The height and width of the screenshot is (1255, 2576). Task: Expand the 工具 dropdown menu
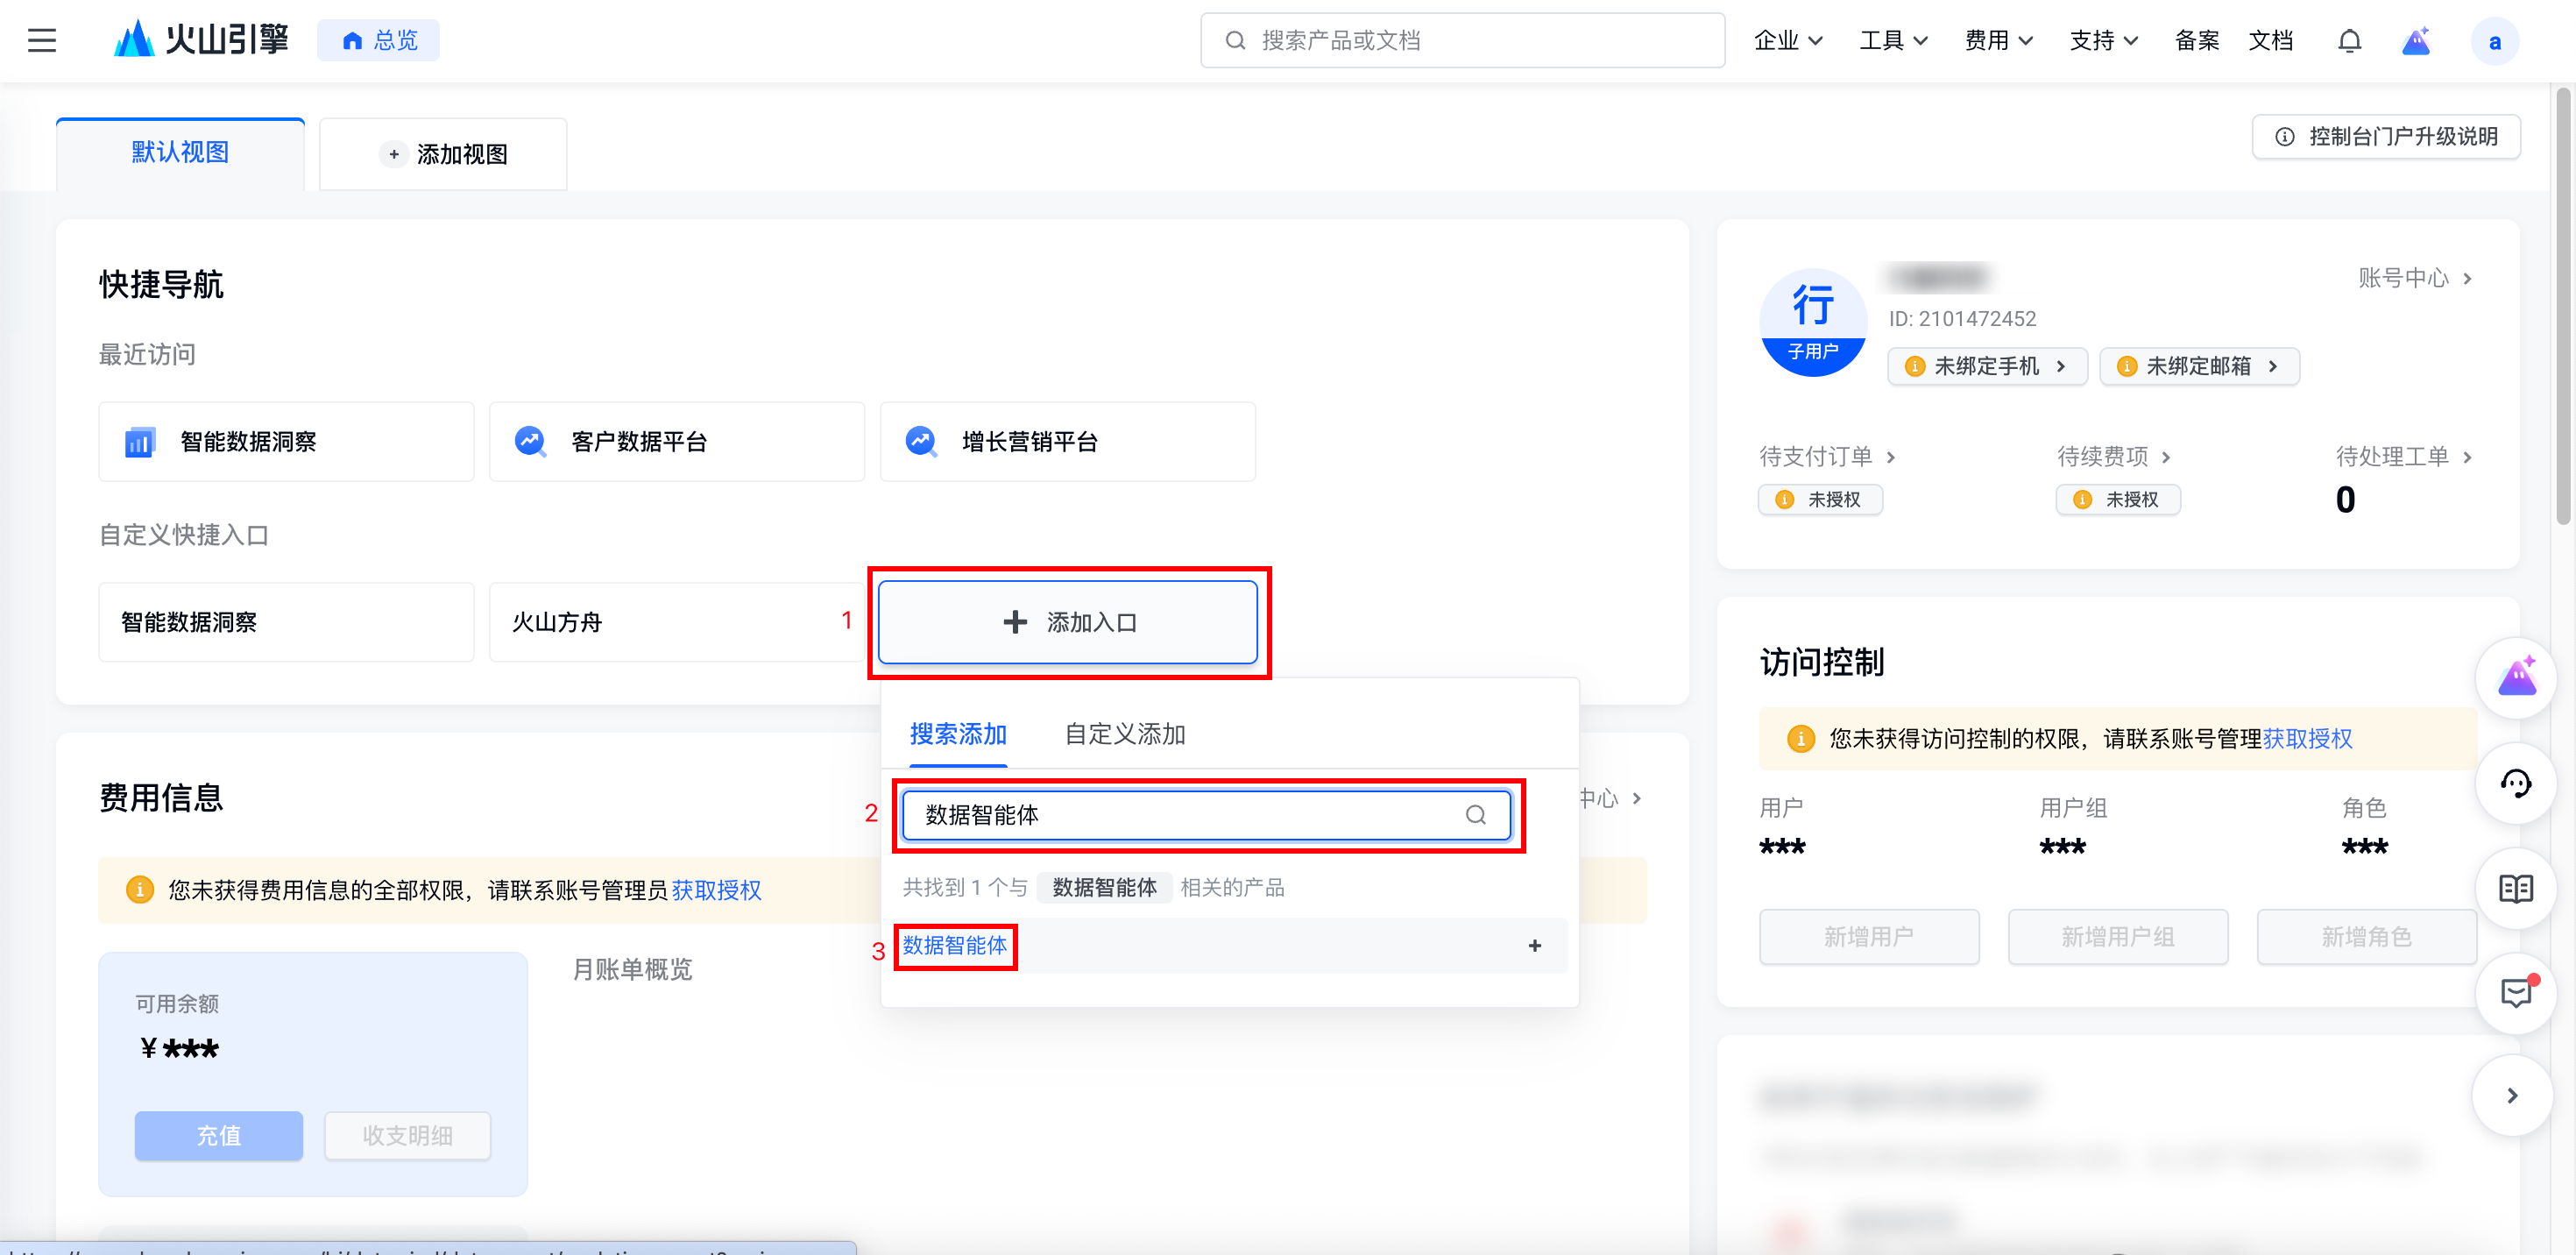click(1893, 40)
